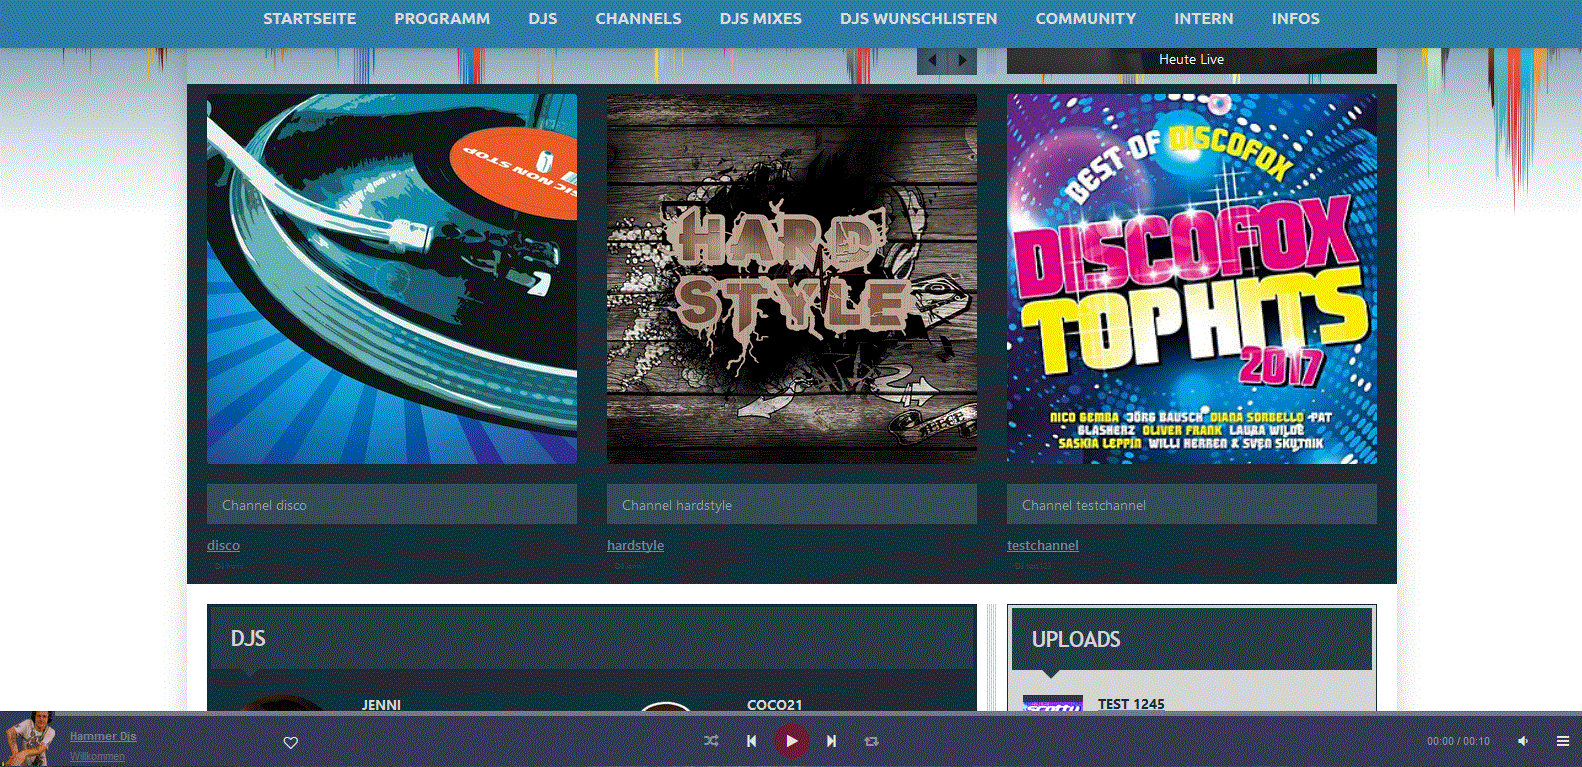The image size is (1582, 767).
Task: Skip to the previous track
Action: (751, 741)
